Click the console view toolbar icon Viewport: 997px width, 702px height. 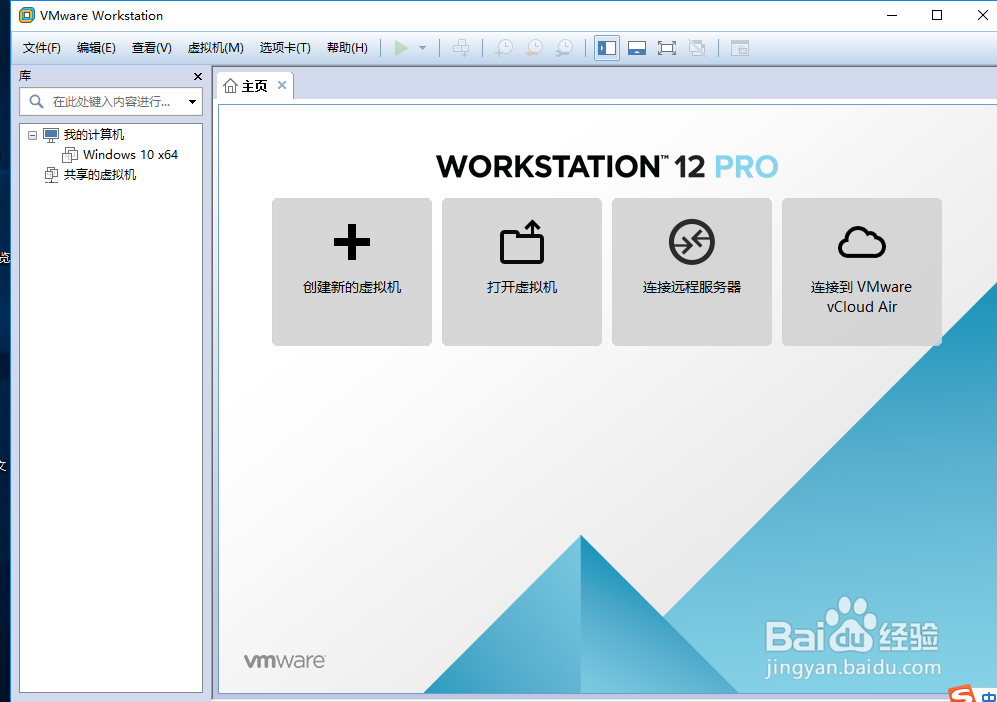[739, 48]
